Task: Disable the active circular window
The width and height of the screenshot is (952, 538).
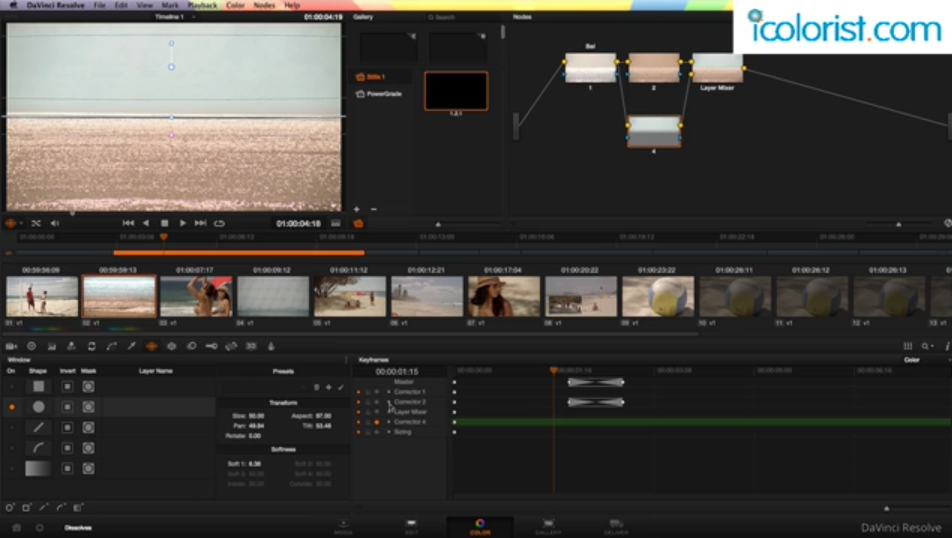Action: pyautogui.click(x=12, y=407)
